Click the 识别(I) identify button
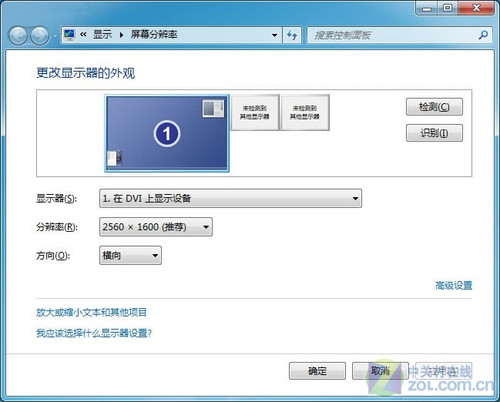The height and width of the screenshot is (402, 500). point(434,133)
